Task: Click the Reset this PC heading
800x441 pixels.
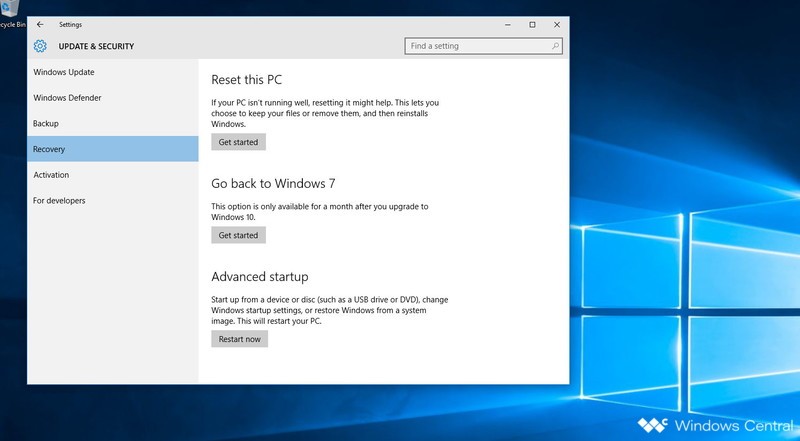Action: pos(246,80)
